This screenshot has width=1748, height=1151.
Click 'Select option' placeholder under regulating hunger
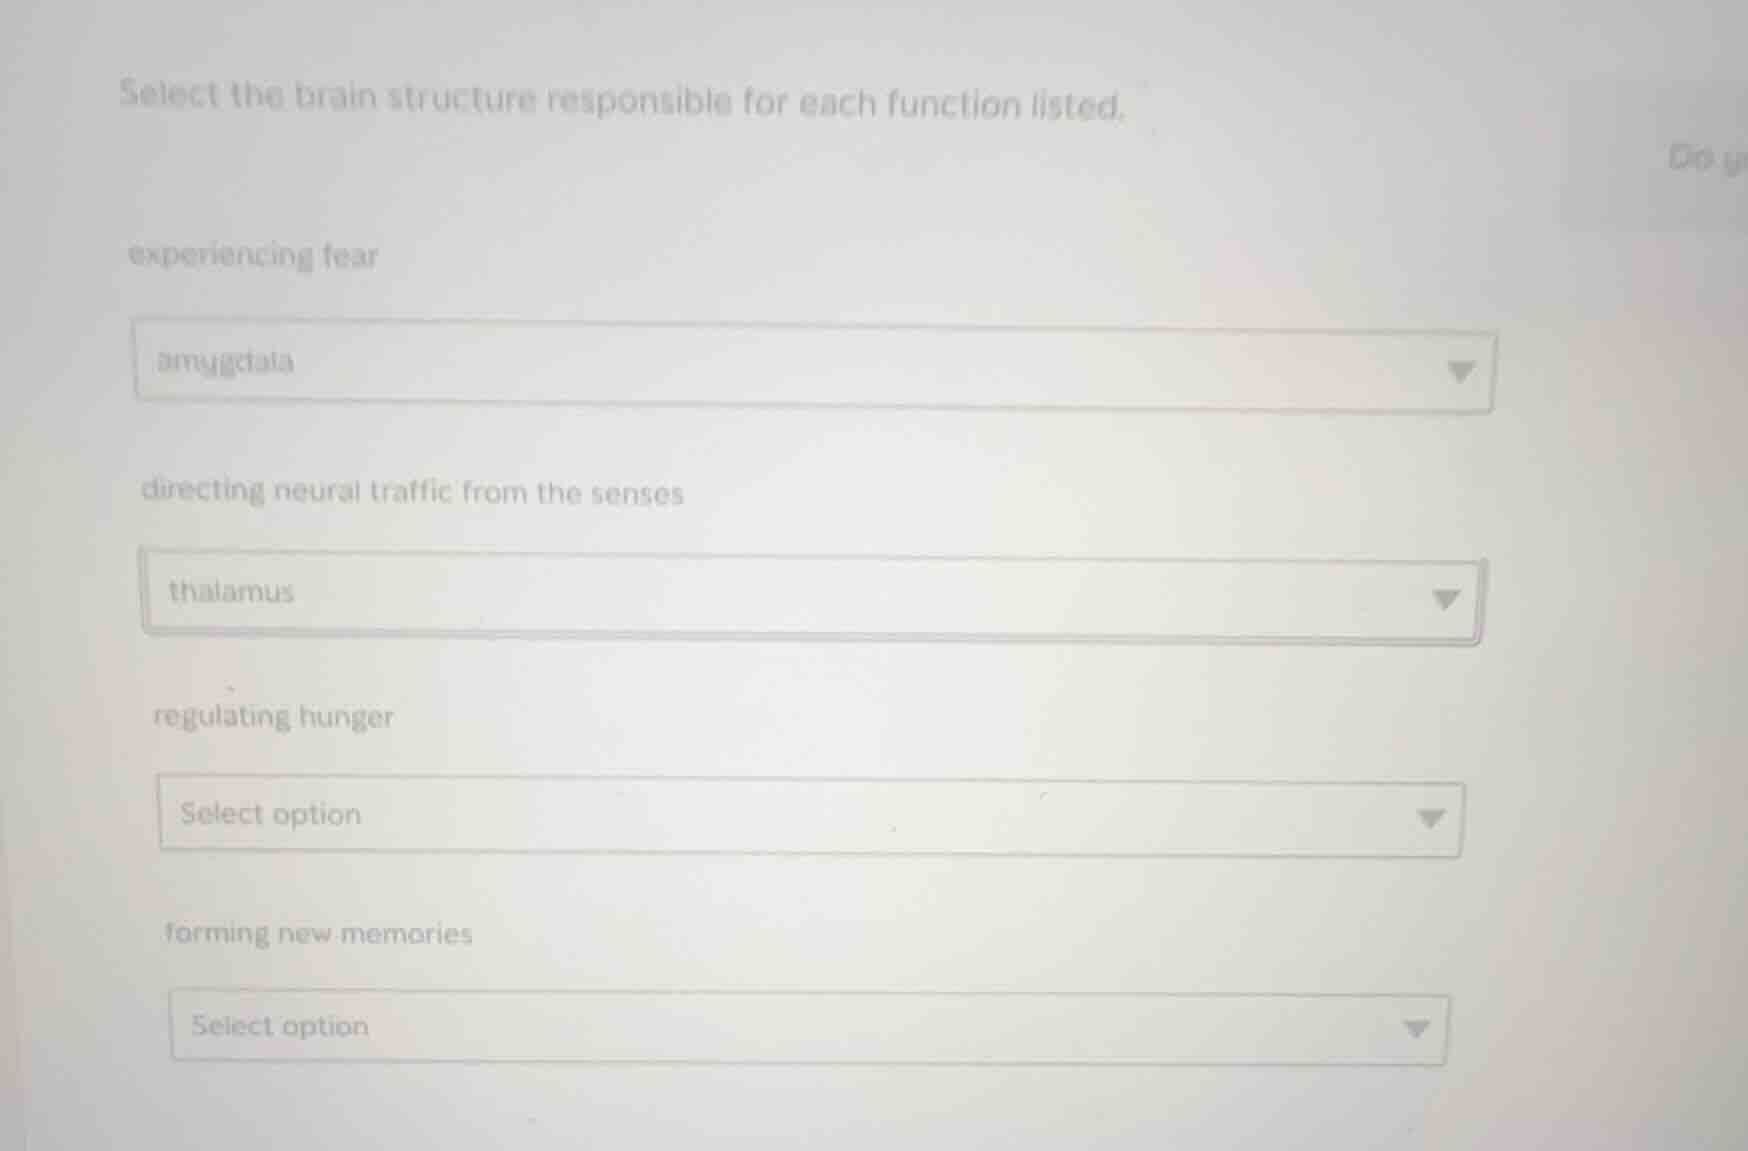tap(270, 814)
